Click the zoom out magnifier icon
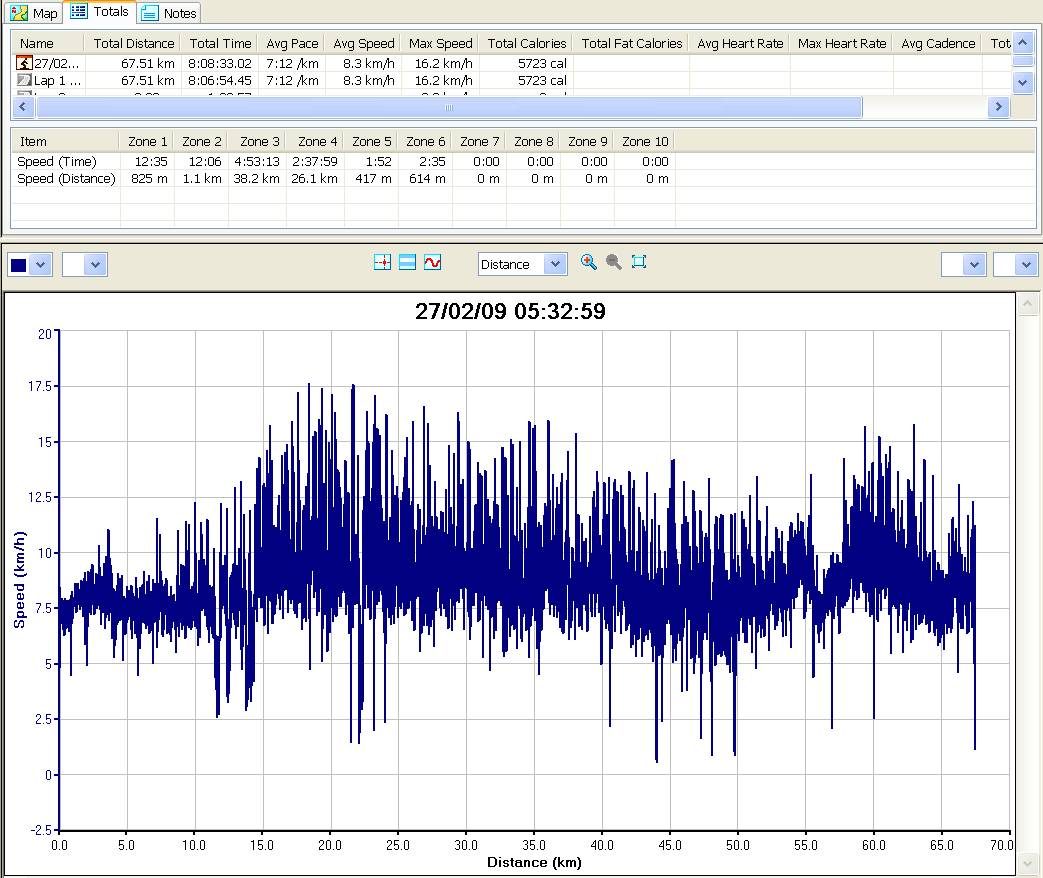The image size is (1043, 878). [614, 262]
